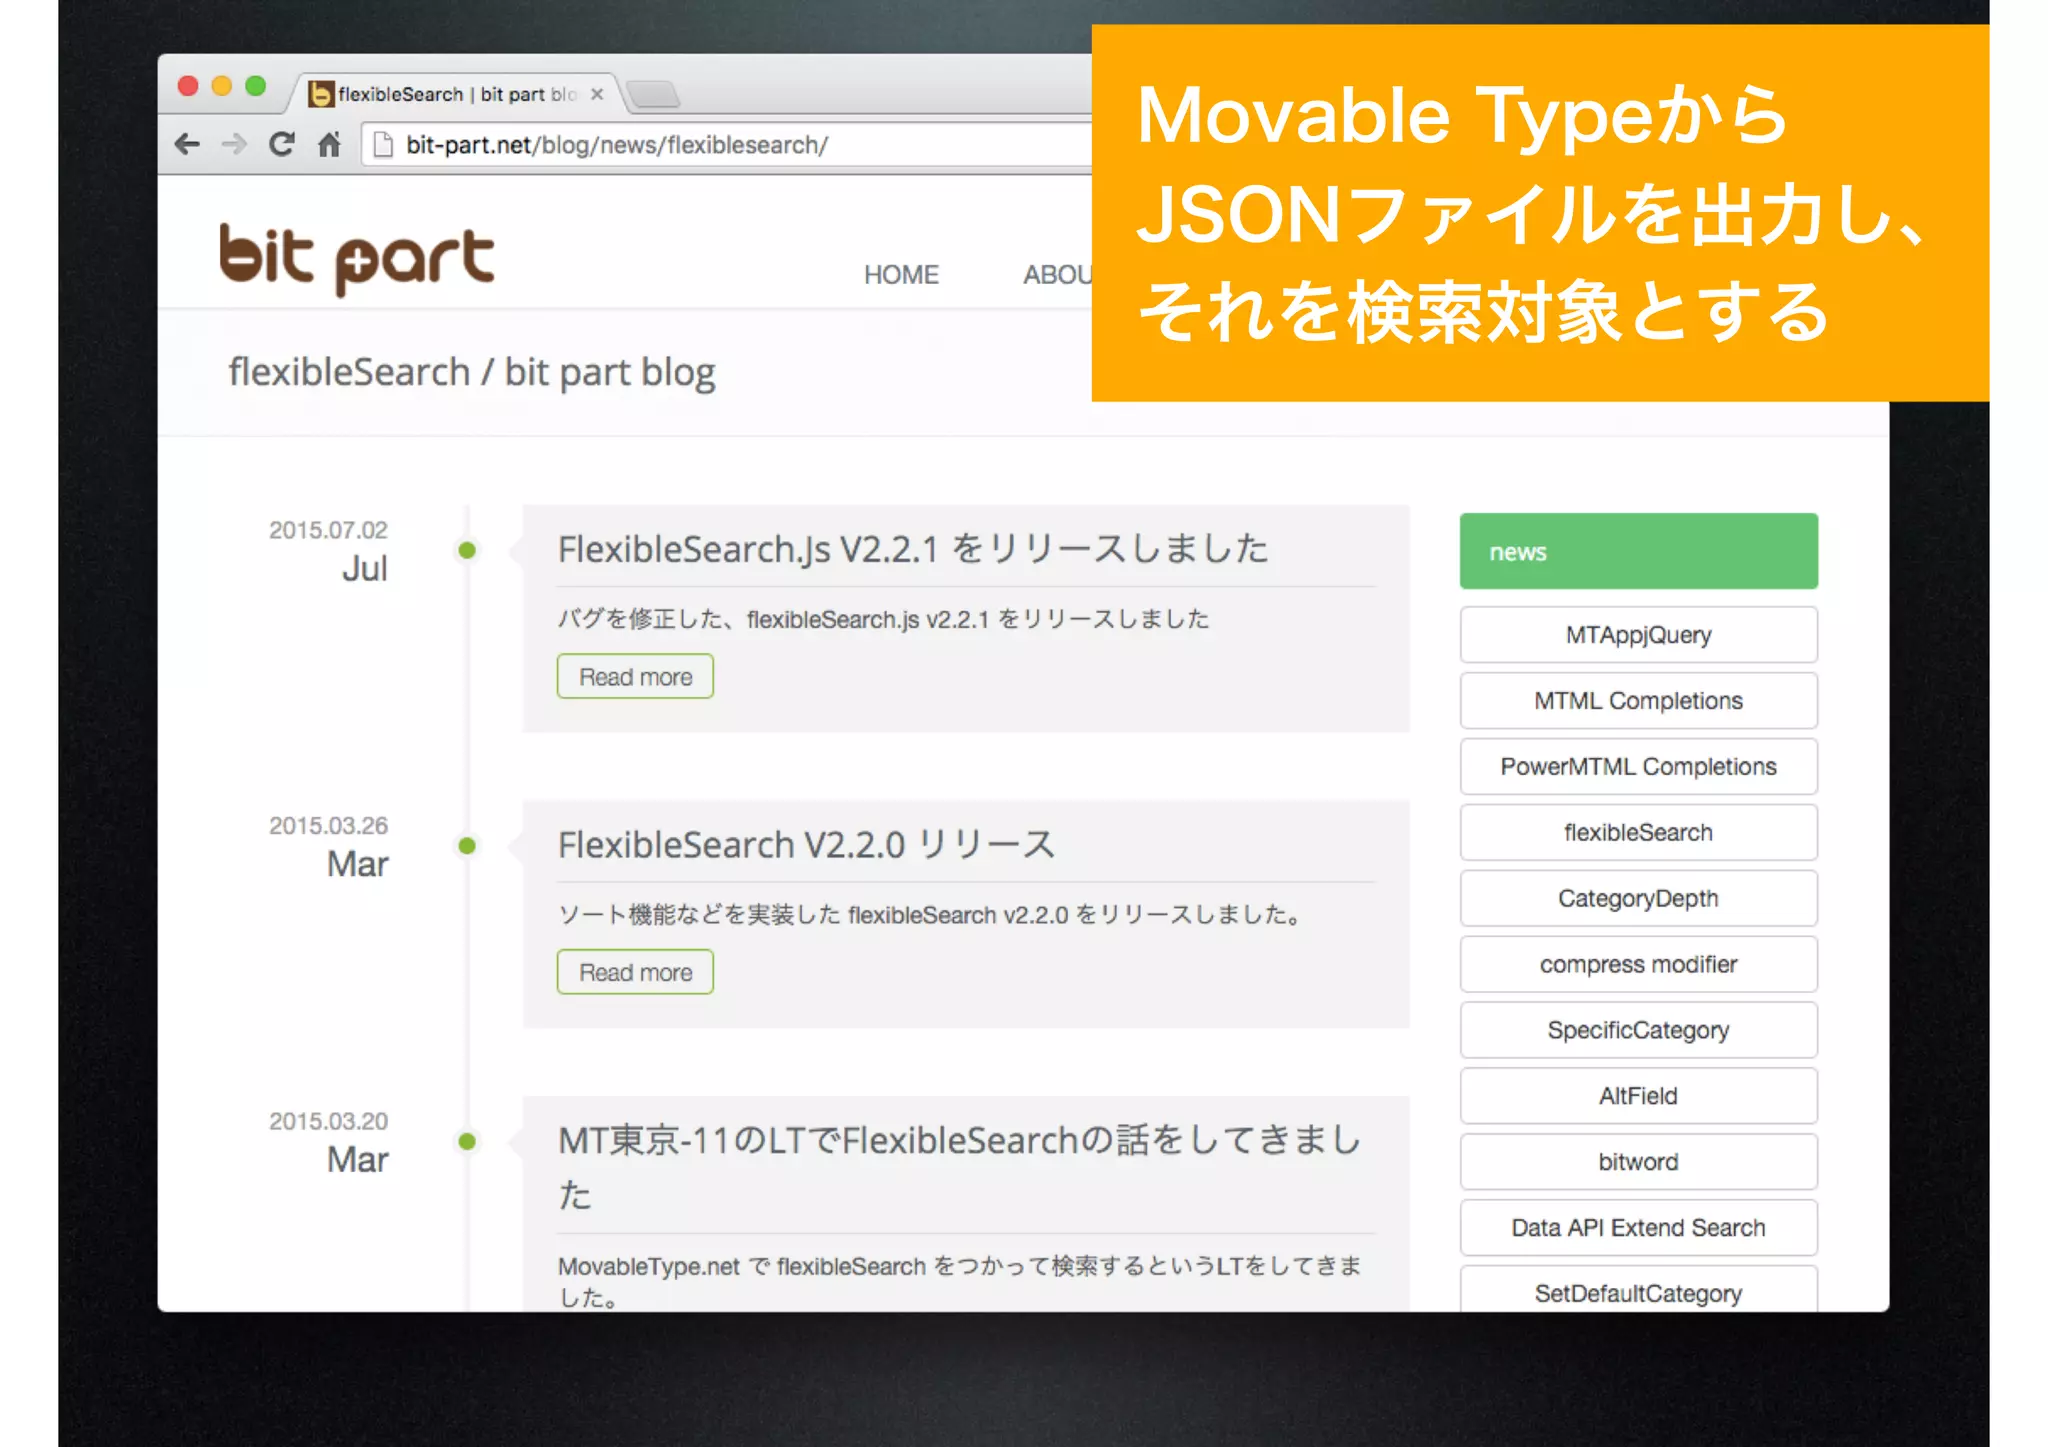
Task: Open a new tab with the blank tab button
Action: pos(654,95)
